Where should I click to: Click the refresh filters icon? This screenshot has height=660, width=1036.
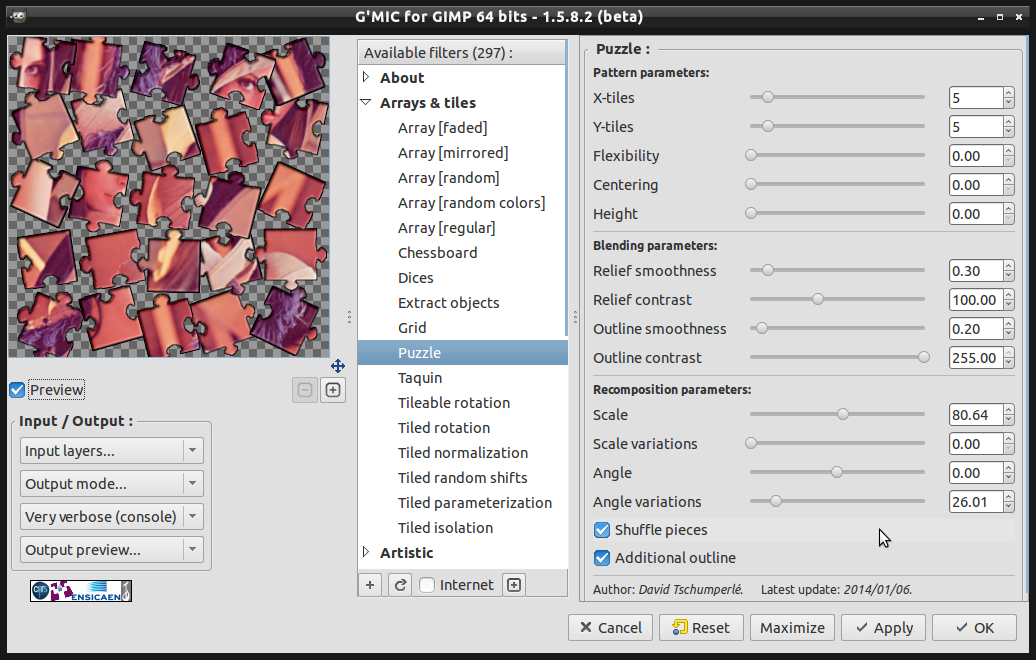pos(400,585)
